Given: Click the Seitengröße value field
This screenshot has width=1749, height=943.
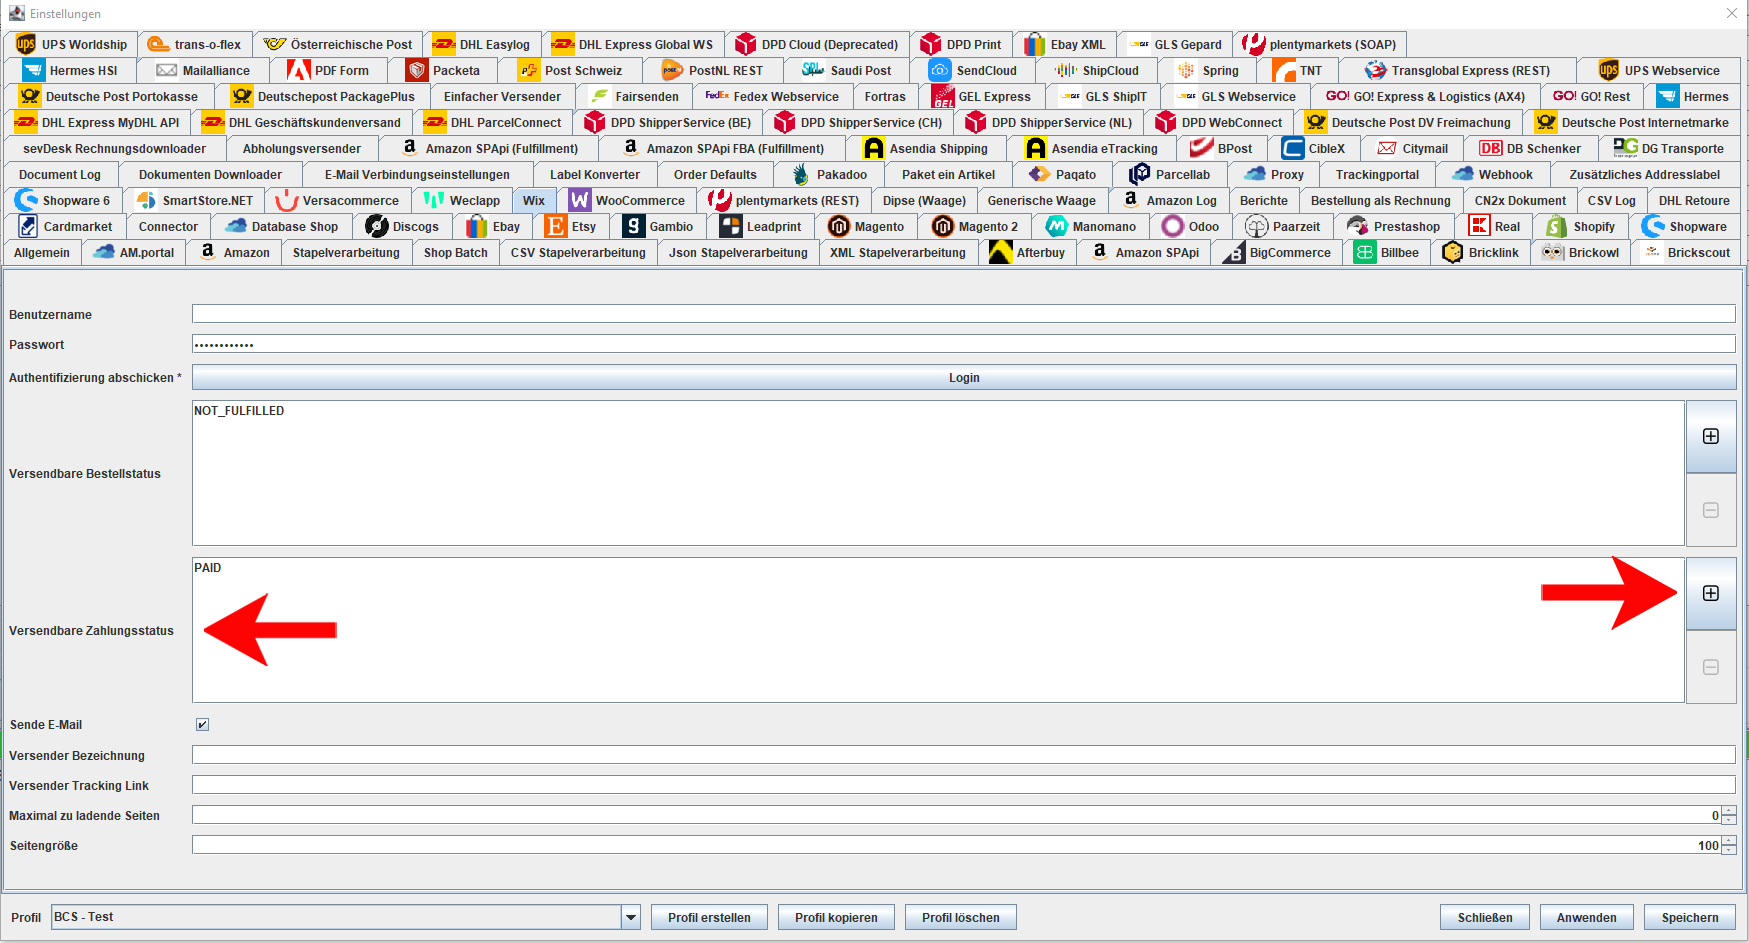Looking at the screenshot, I should [957, 845].
